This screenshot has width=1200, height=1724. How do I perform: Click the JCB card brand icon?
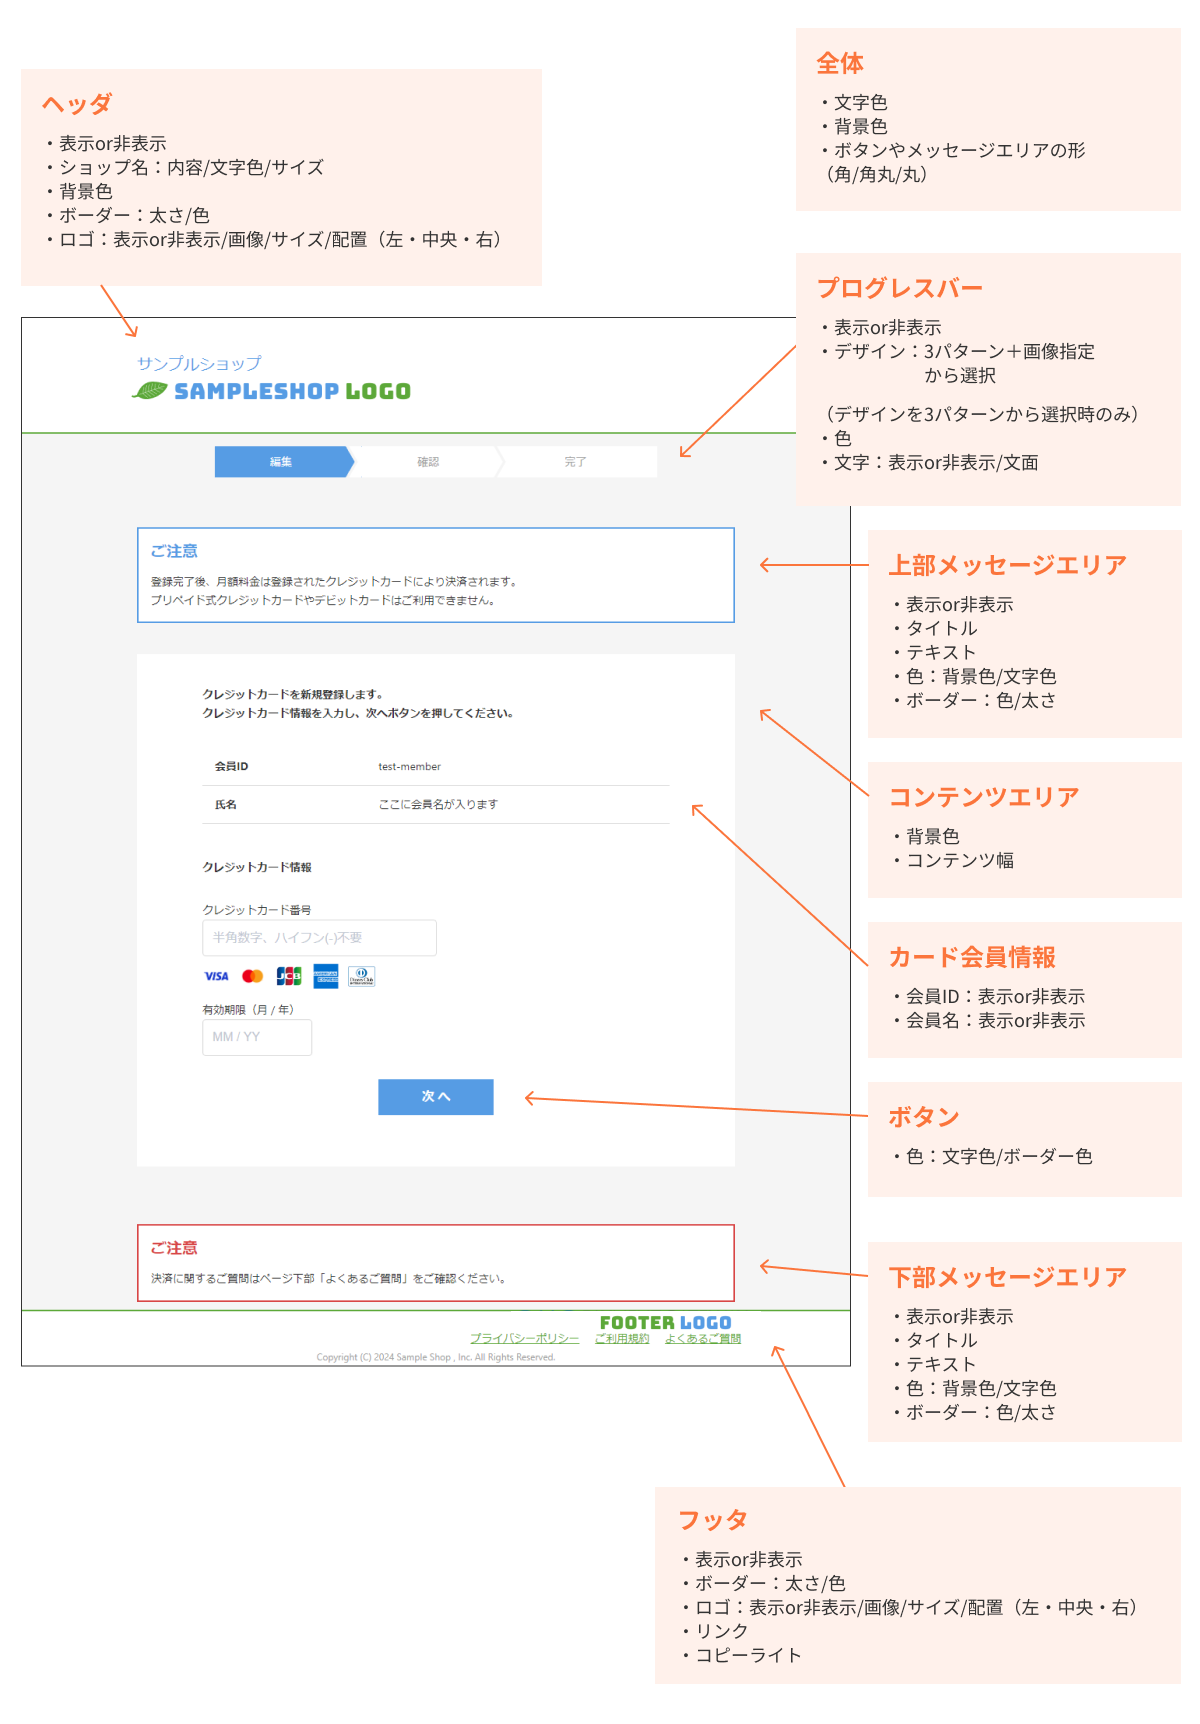point(289,976)
